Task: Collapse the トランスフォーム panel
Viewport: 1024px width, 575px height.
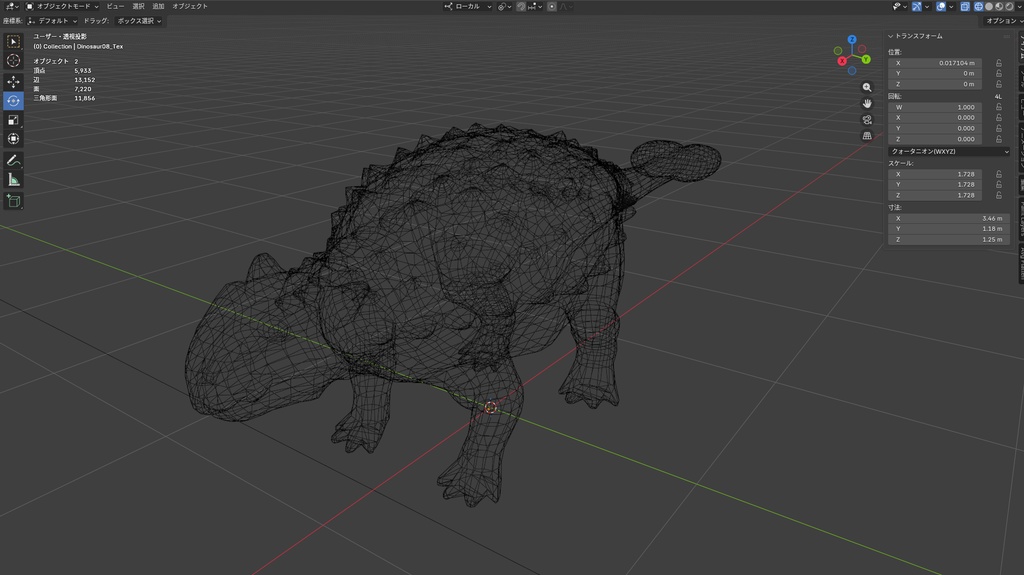Action: (x=917, y=36)
